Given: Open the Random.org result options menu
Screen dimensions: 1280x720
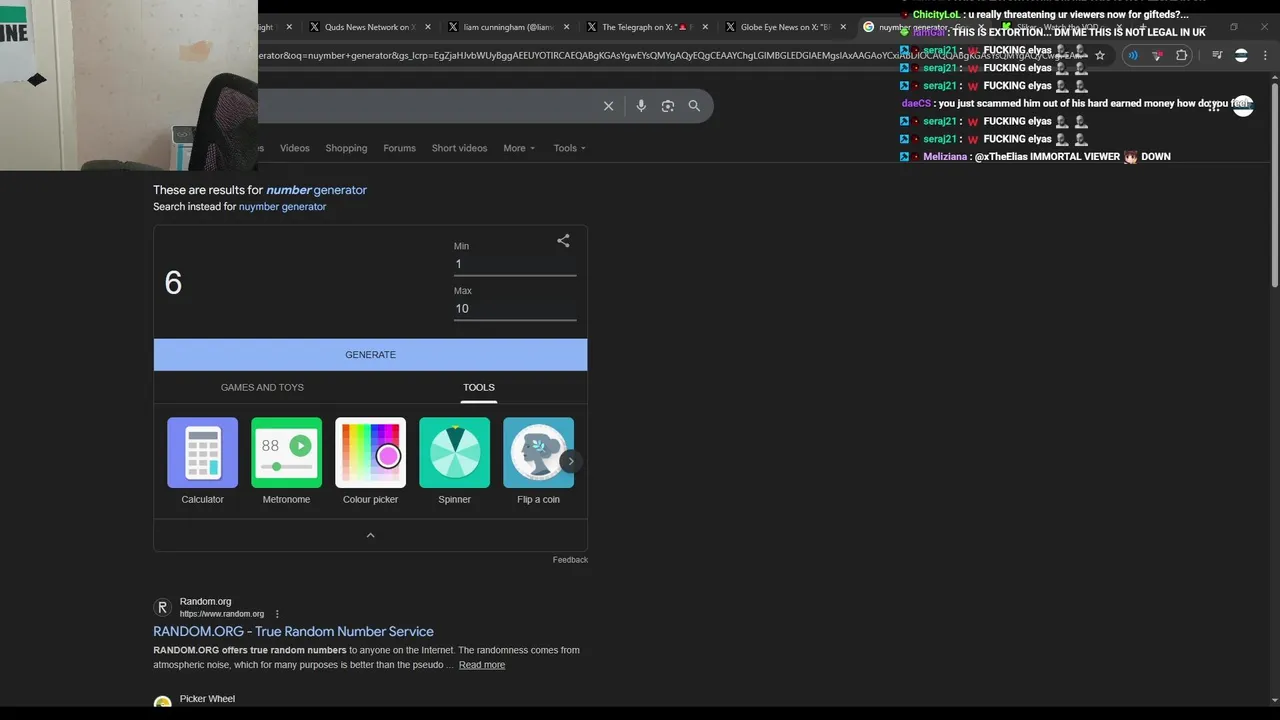Looking at the screenshot, I should point(277,614).
